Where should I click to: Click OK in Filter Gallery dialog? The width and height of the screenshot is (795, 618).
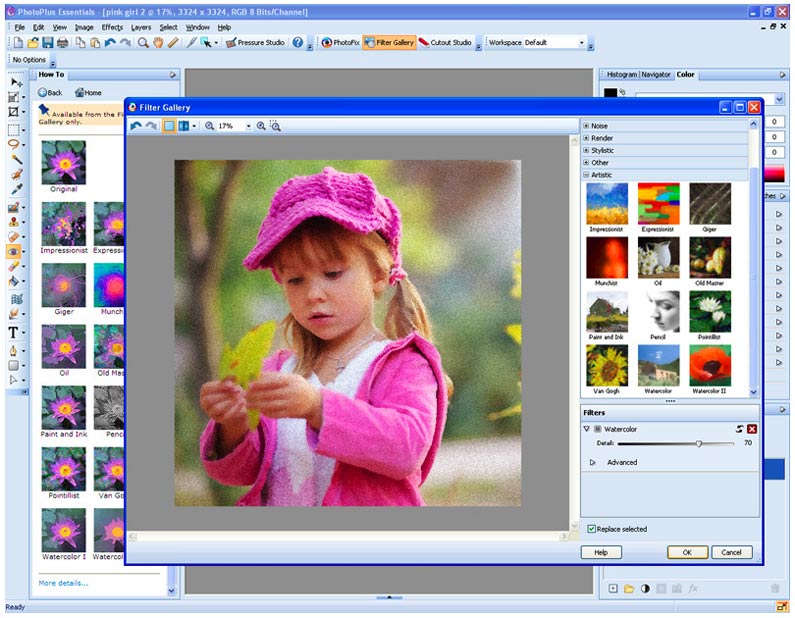687,552
